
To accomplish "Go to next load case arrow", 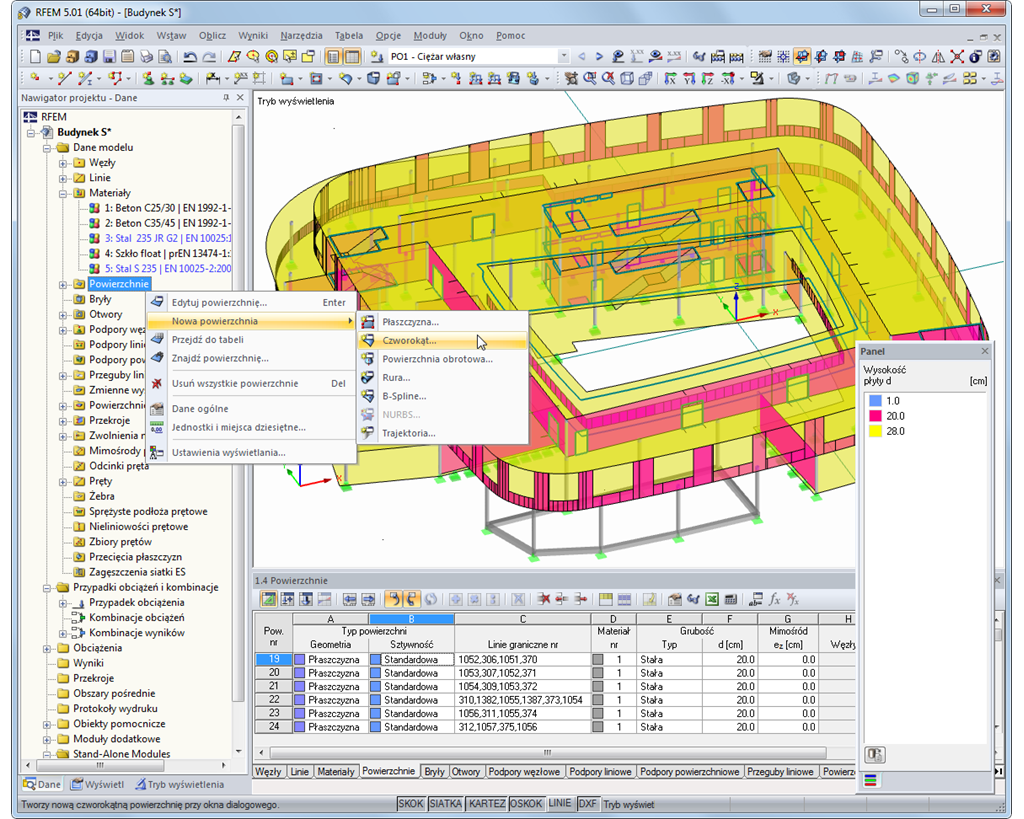I will coord(599,57).
